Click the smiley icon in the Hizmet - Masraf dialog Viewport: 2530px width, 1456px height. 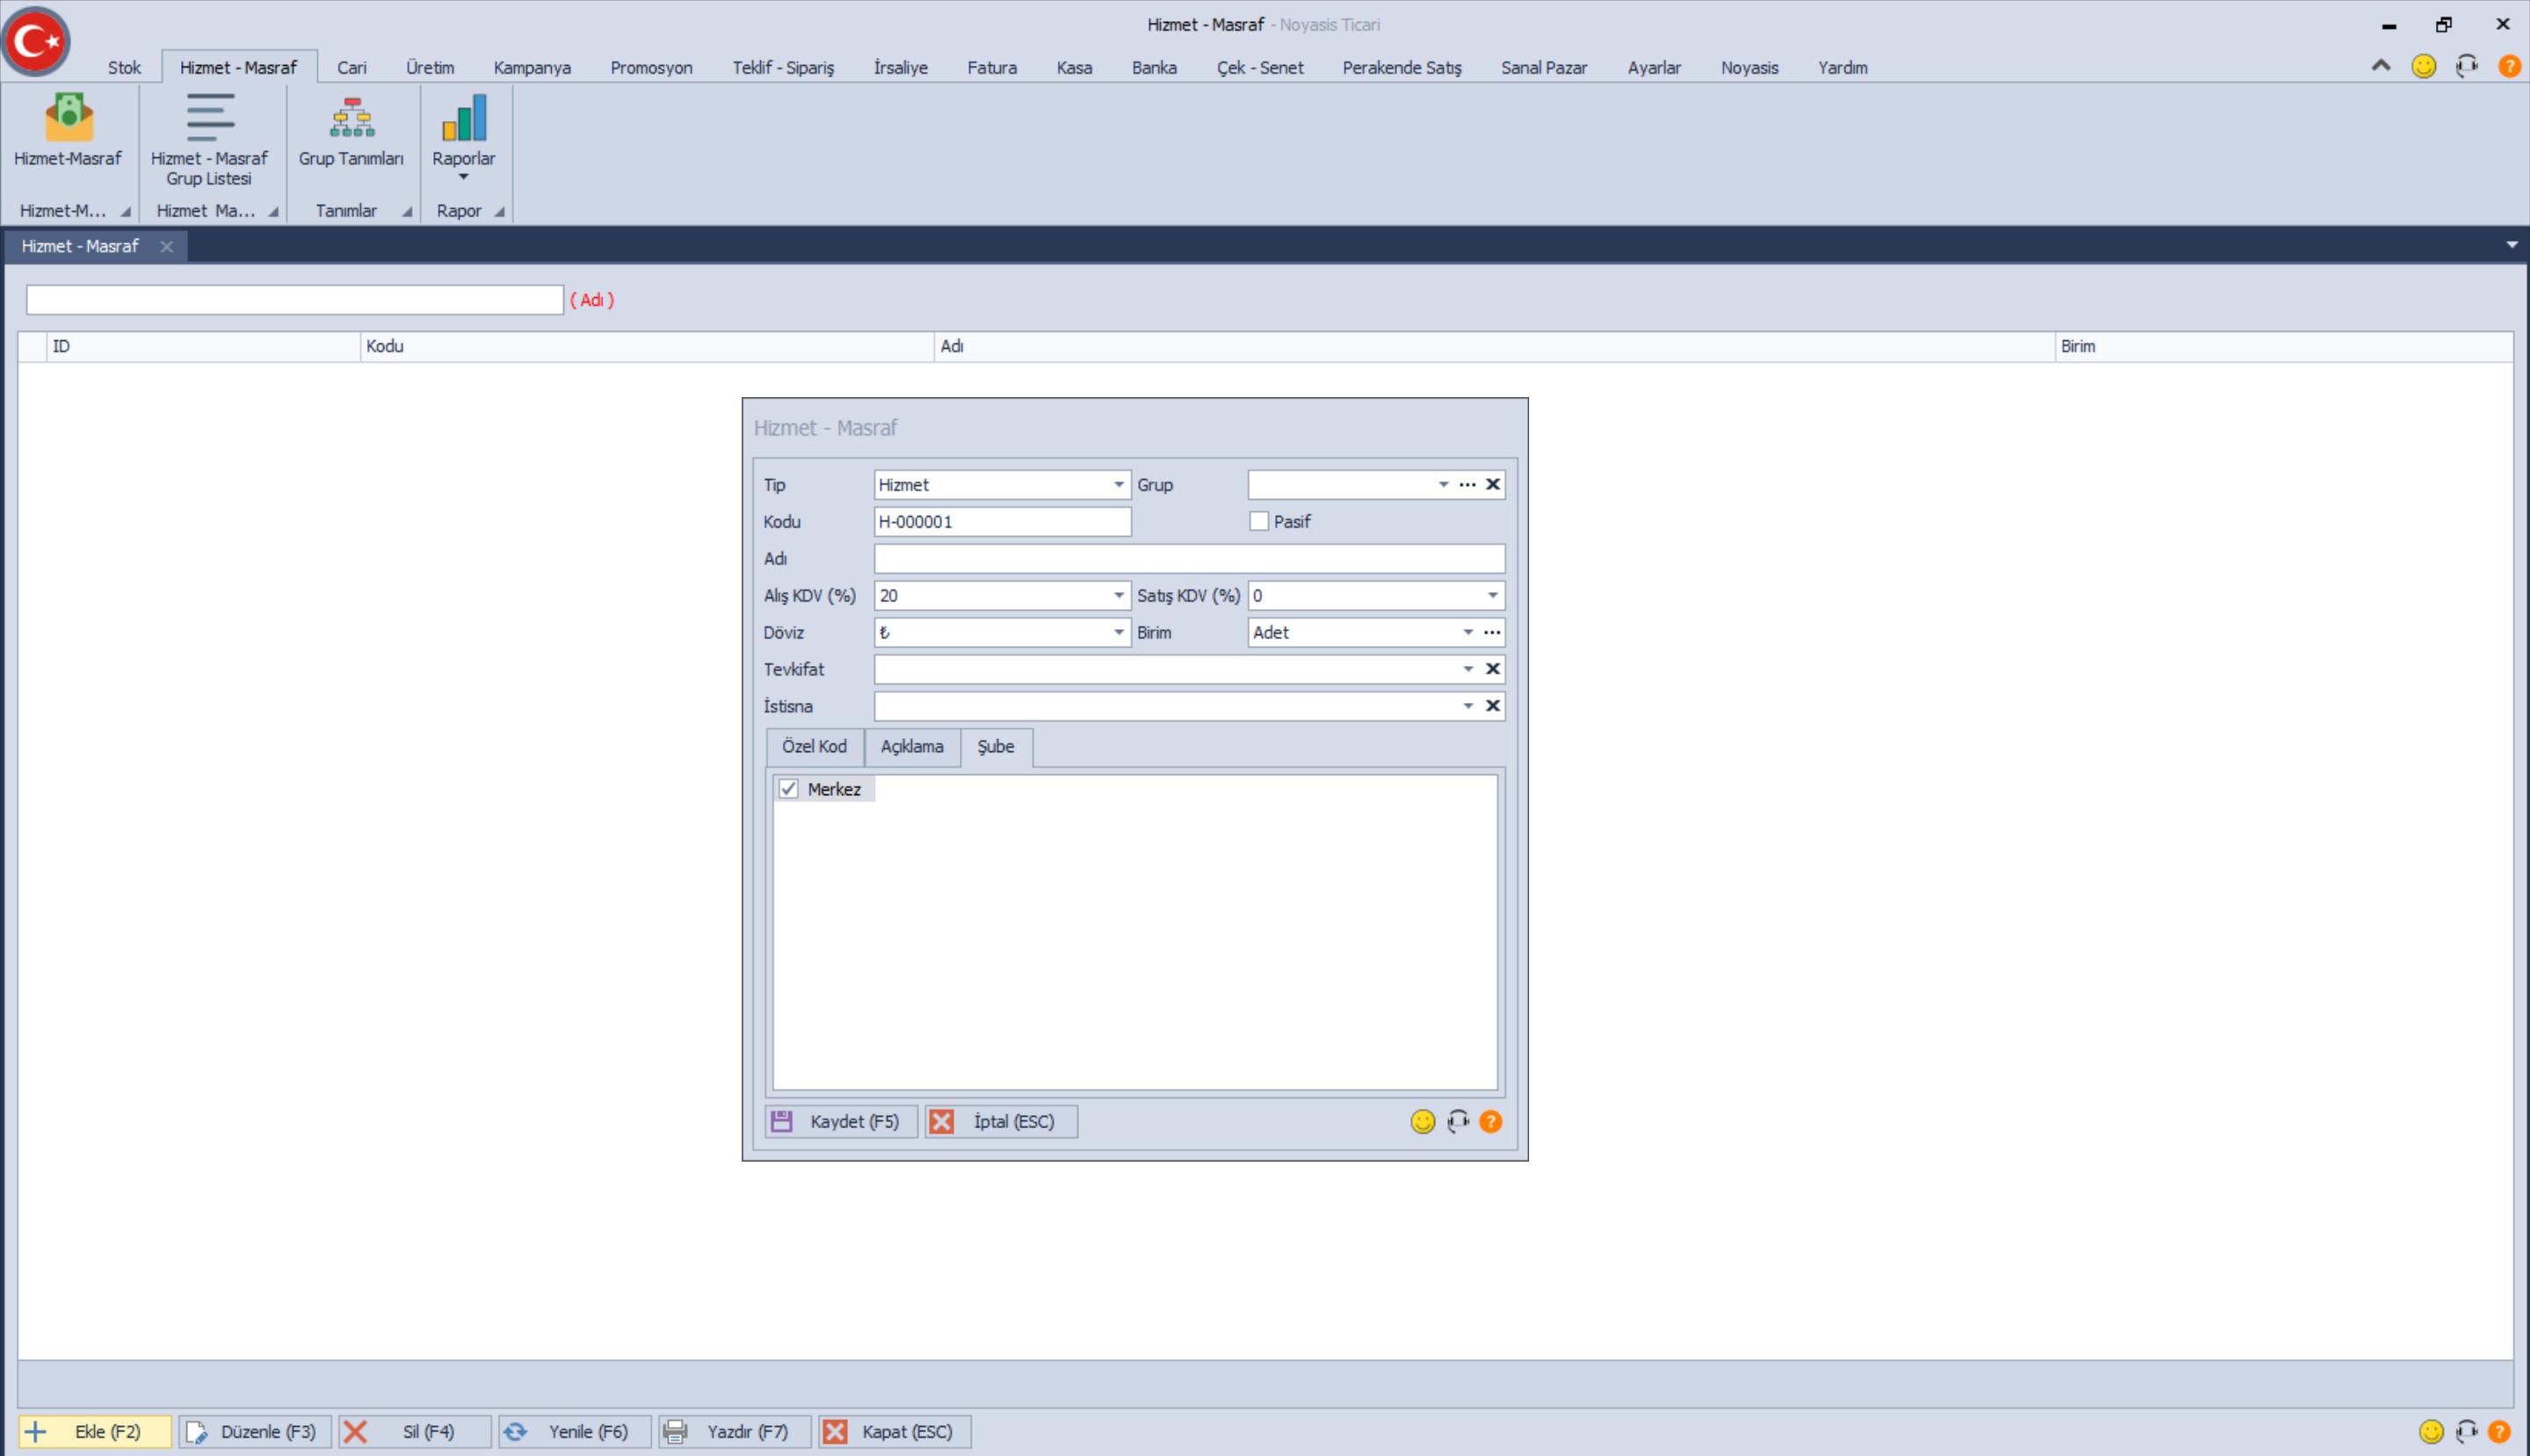tap(1422, 1121)
